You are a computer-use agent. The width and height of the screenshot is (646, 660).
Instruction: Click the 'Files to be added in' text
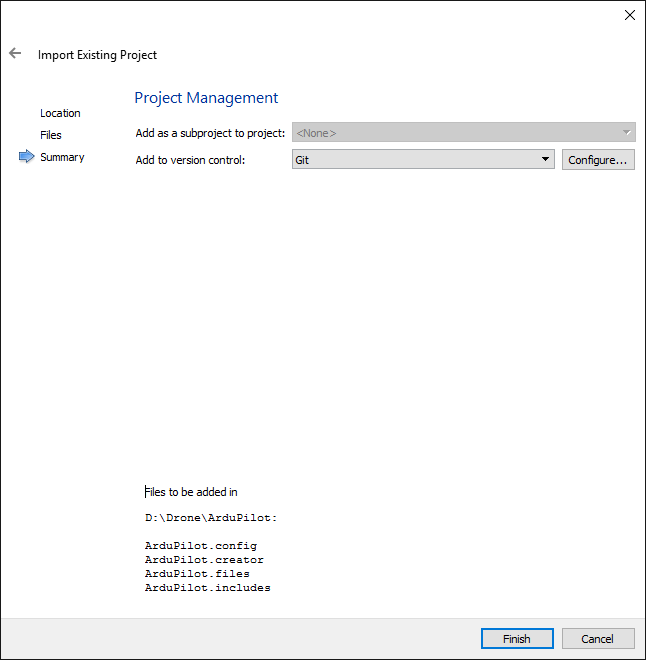191,492
